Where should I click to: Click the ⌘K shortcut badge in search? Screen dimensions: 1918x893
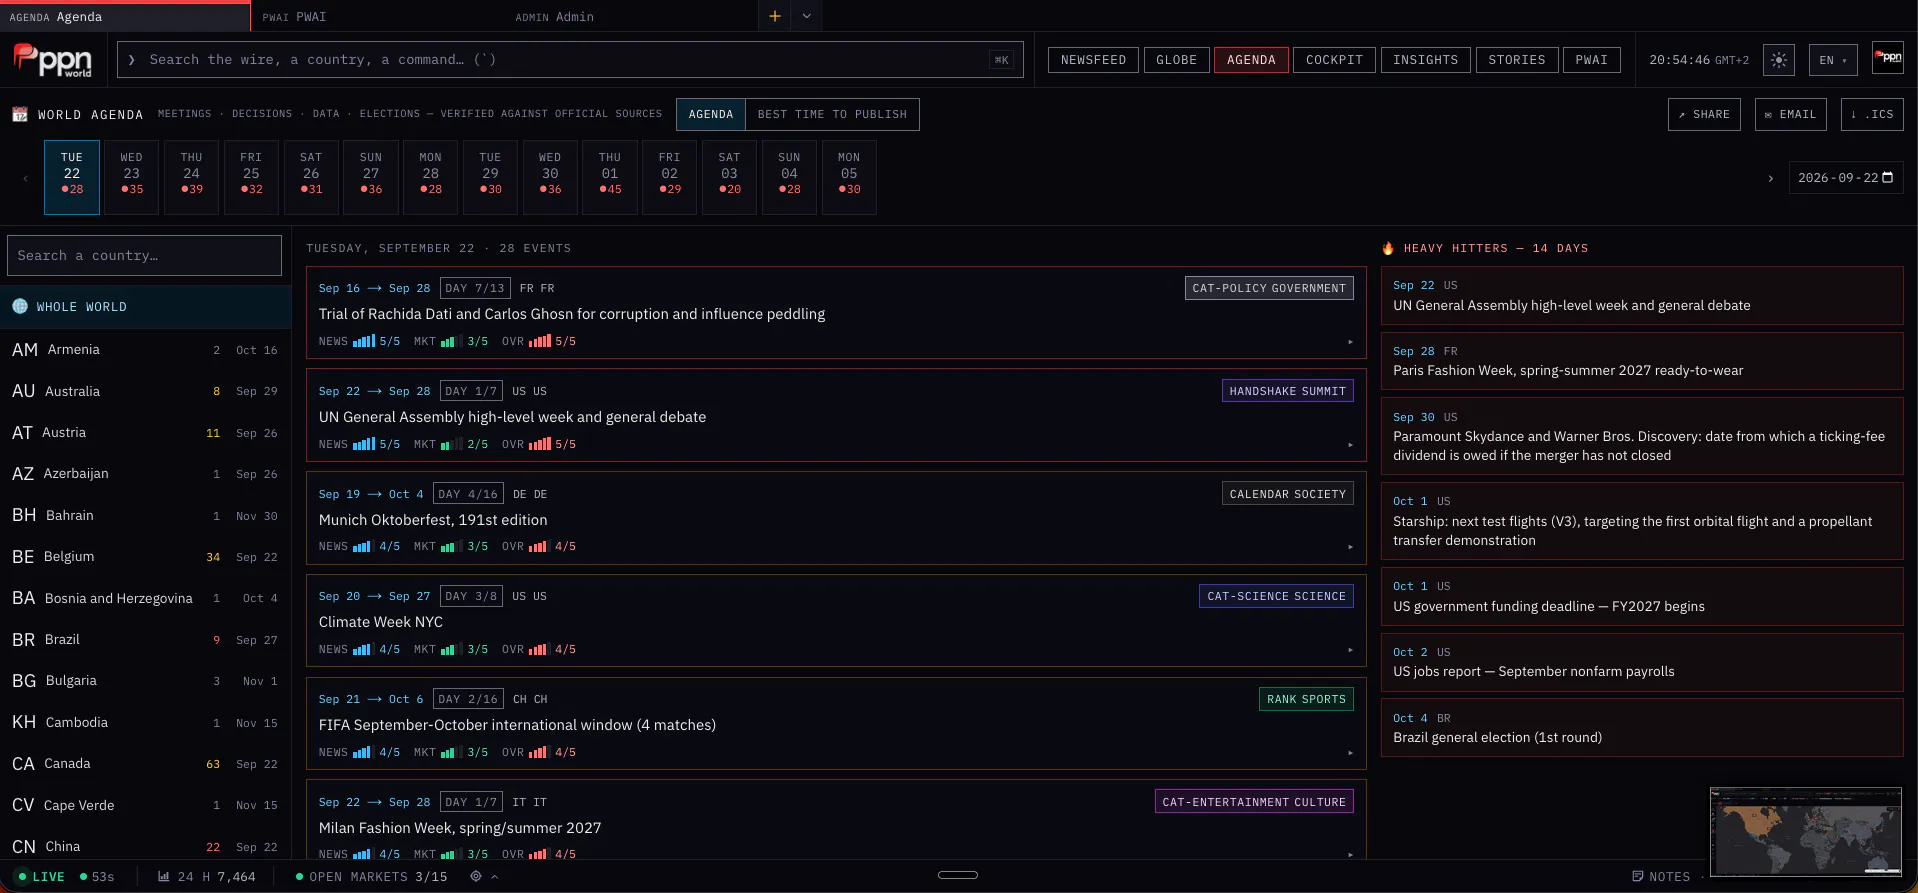(x=1001, y=60)
